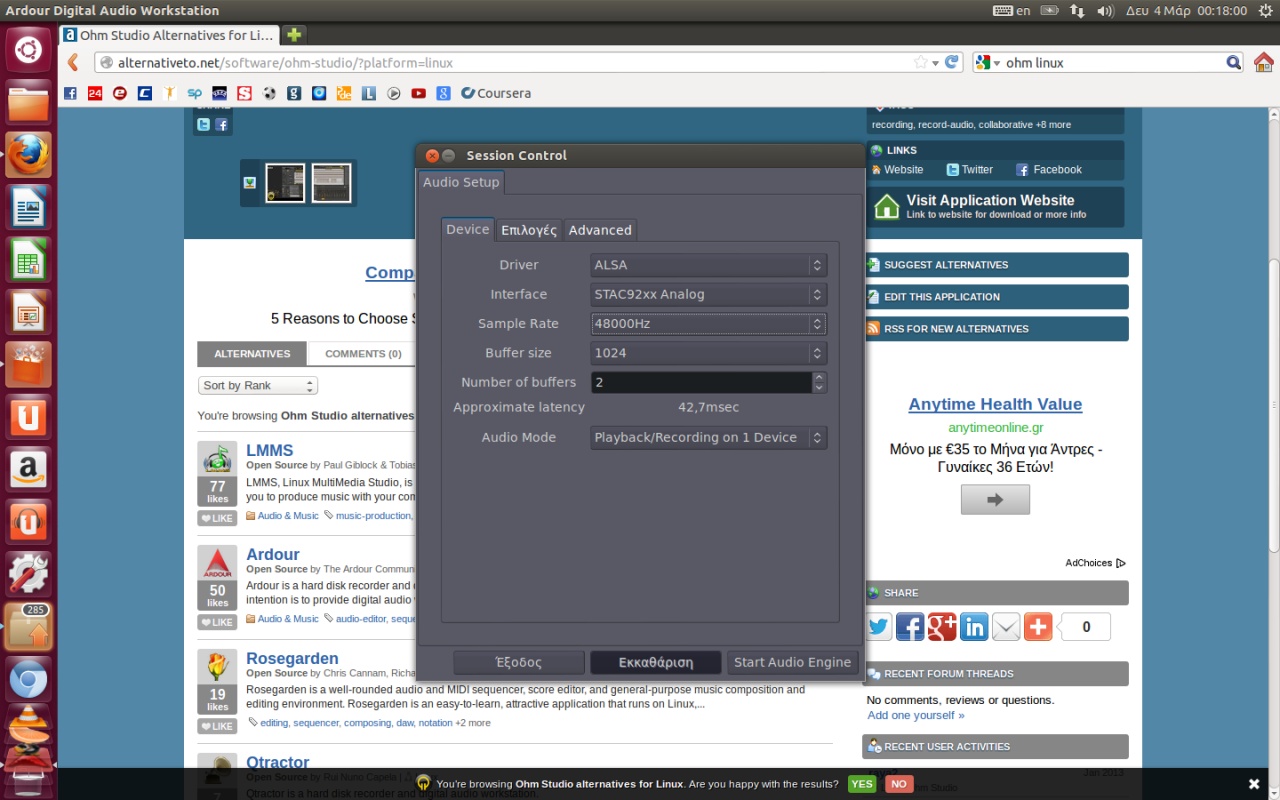Open the Buffer size dropdown showing 1024
1280x800 pixels.
tap(708, 353)
